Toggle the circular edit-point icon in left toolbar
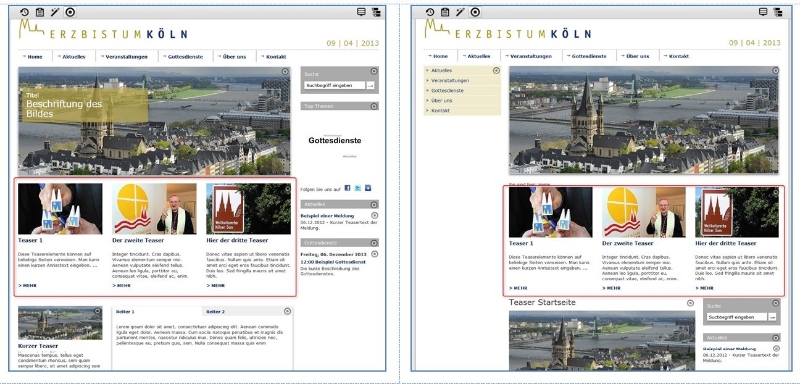This screenshot has height=384, width=800. (x=70, y=13)
